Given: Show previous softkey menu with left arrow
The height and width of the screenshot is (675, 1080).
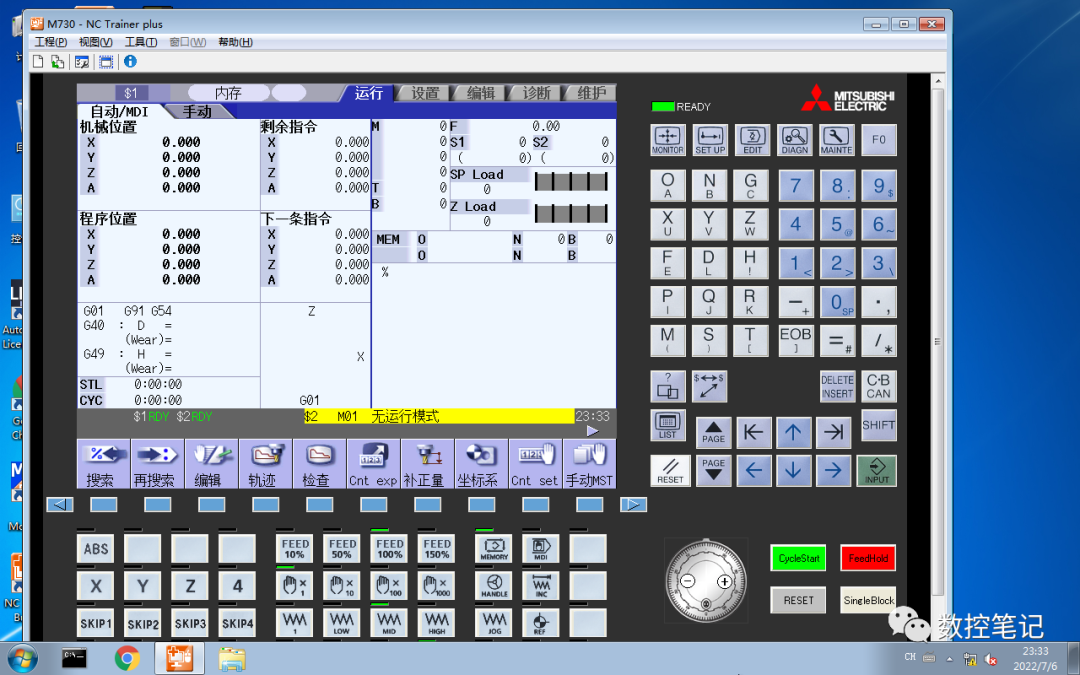Looking at the screenshot, I should 60,505.
